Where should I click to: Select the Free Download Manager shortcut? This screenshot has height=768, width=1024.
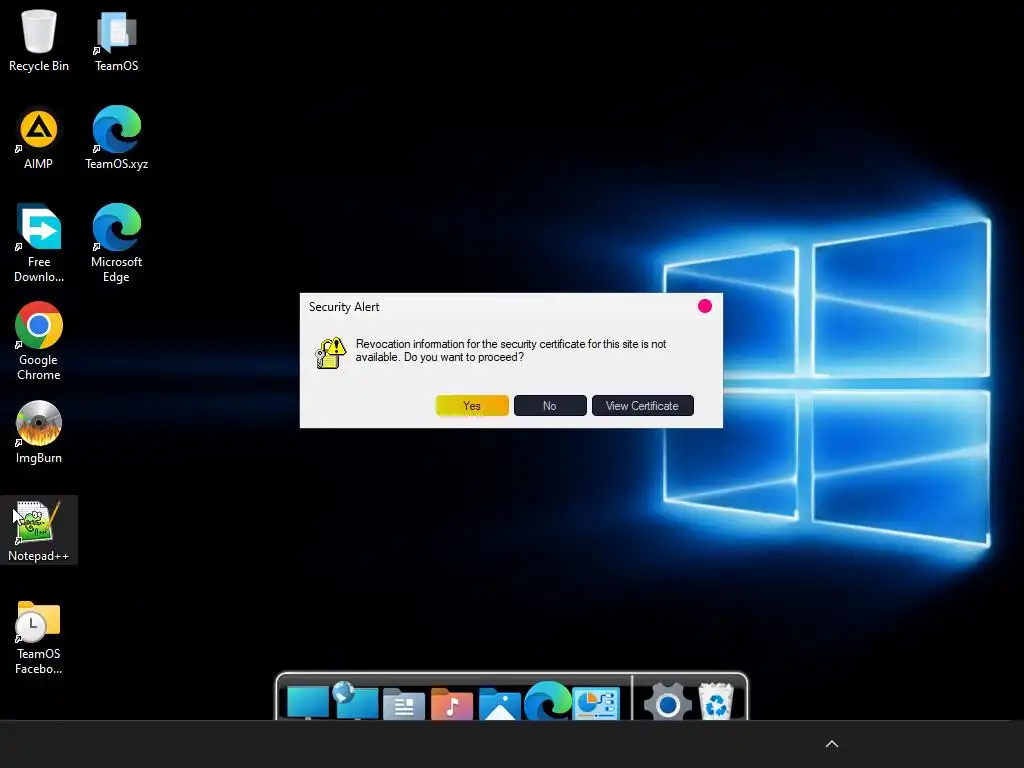pos(39,244)
